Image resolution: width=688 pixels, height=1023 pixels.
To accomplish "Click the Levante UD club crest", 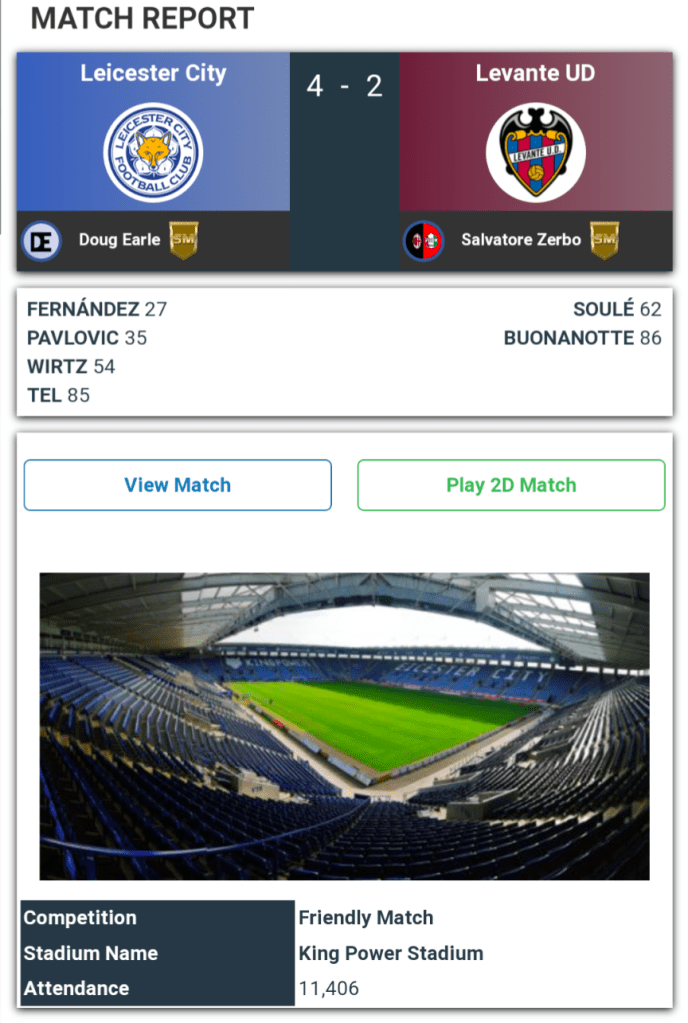I will pos(535,152).
